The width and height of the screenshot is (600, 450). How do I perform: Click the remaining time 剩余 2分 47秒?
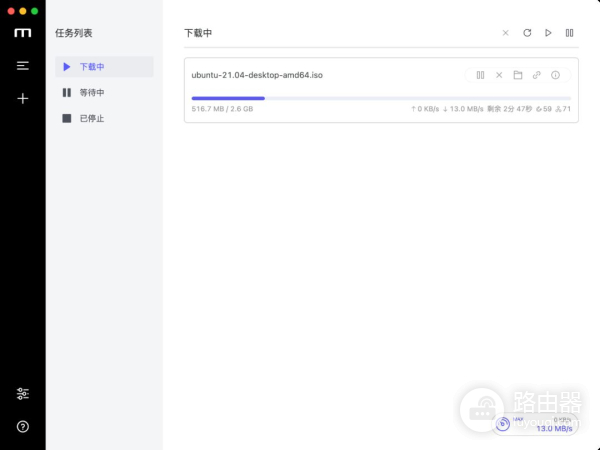(x=509, y=109)
